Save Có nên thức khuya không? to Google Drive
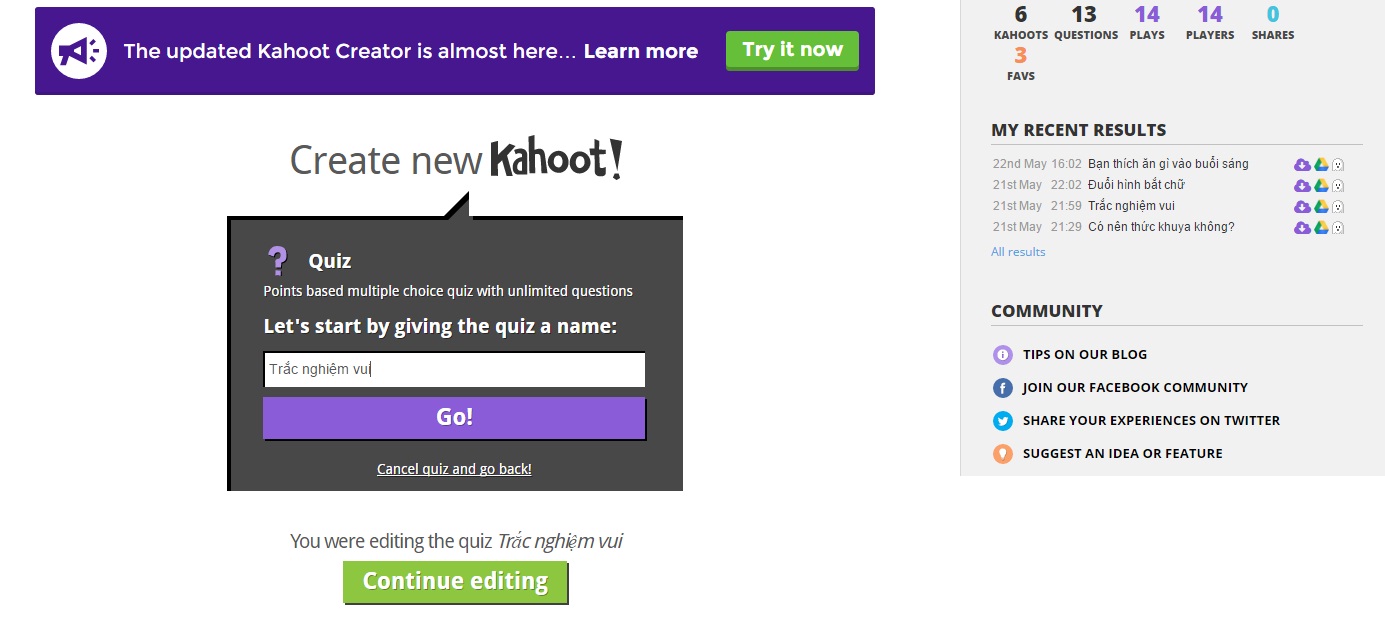The image size is (1385, 624). click(x=1321, y=228)
